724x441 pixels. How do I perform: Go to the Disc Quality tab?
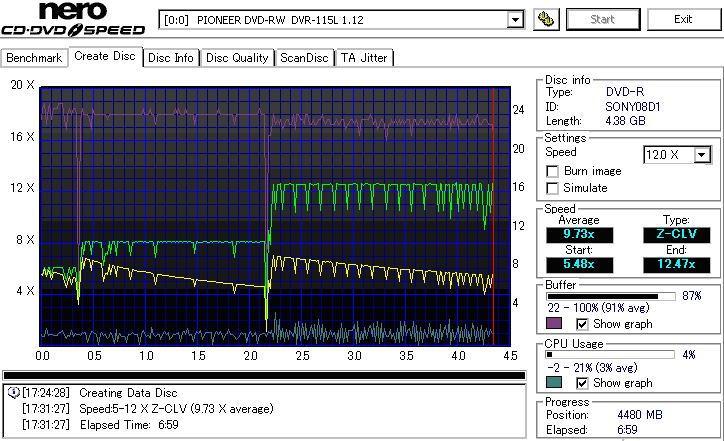point(237,58)
